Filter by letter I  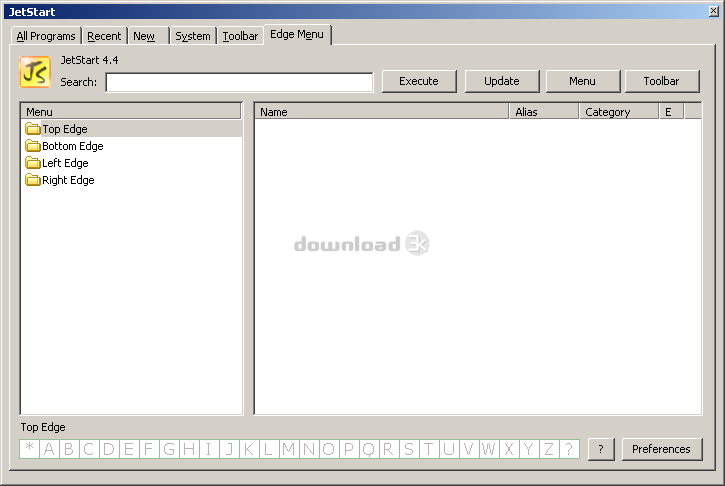pyautogui.click(x=209, y=449)
